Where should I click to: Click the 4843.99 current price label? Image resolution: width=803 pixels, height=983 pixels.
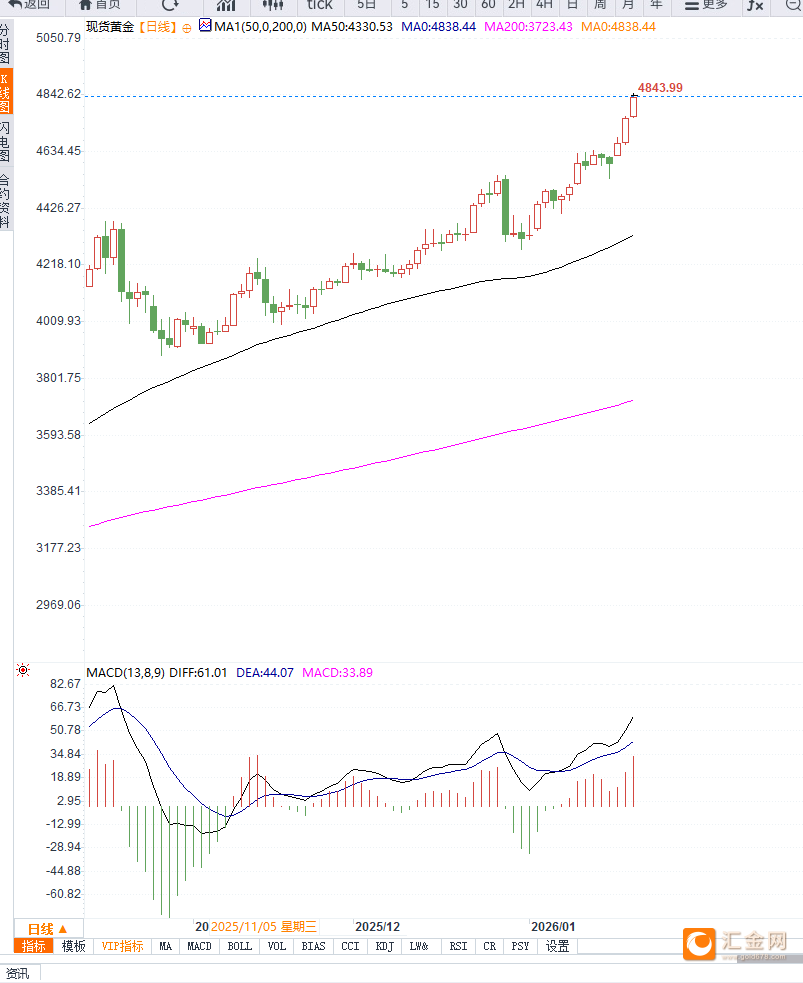pos(660,88)
